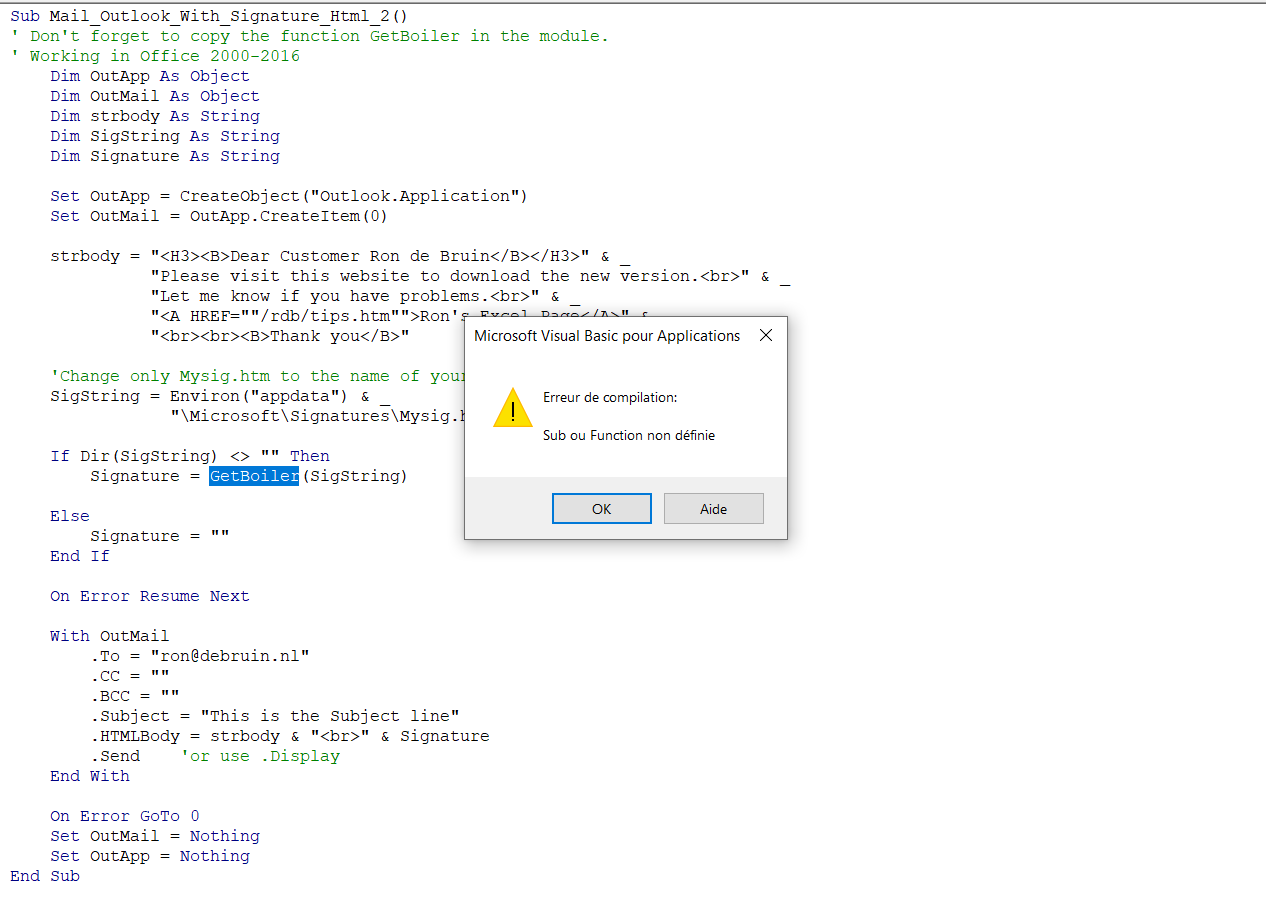The width and height of the screenshot is (1266, 897).
Task: Click the "Dim Signature As String" line
Action: pos(165,156)
